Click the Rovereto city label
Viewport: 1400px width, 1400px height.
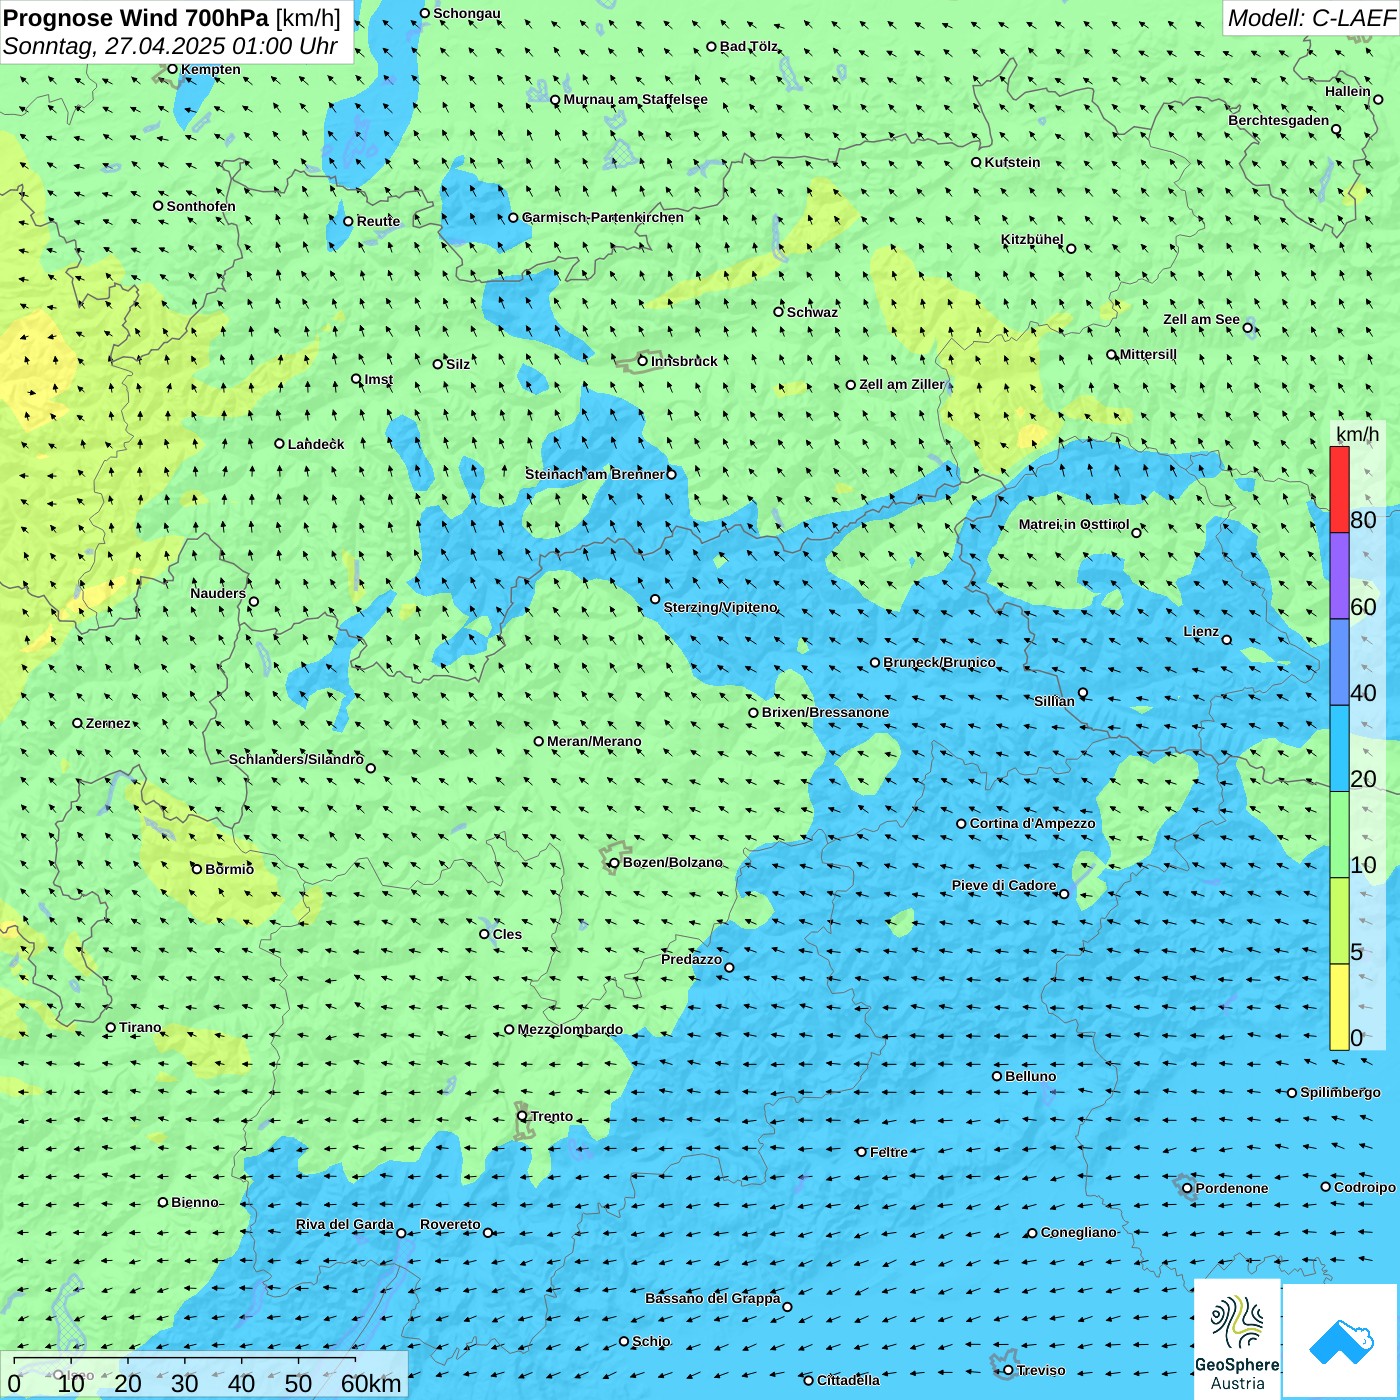coord(450,1224)
